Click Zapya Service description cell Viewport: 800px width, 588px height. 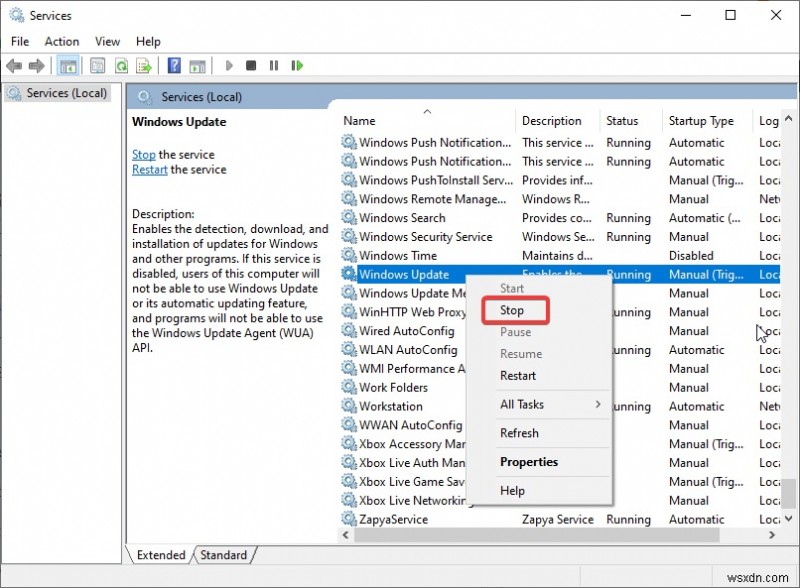coord(558,520)
